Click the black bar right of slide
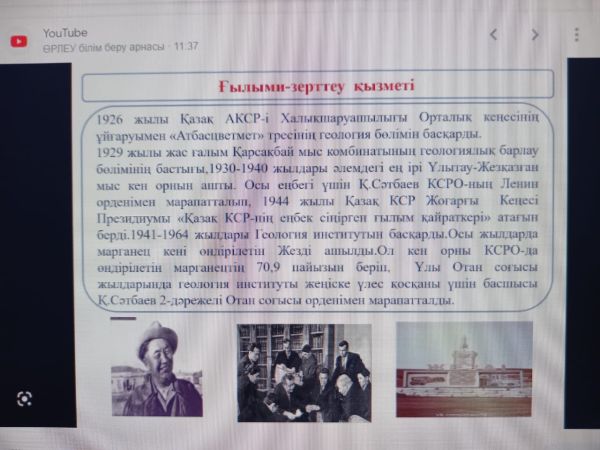 (x=583, y=250)
